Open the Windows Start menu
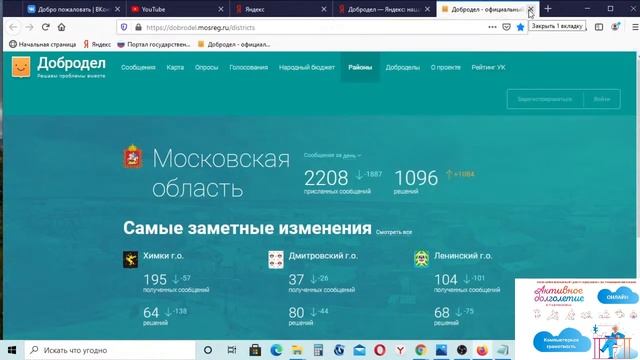This screenshot has height=360, width=640. 12,350
